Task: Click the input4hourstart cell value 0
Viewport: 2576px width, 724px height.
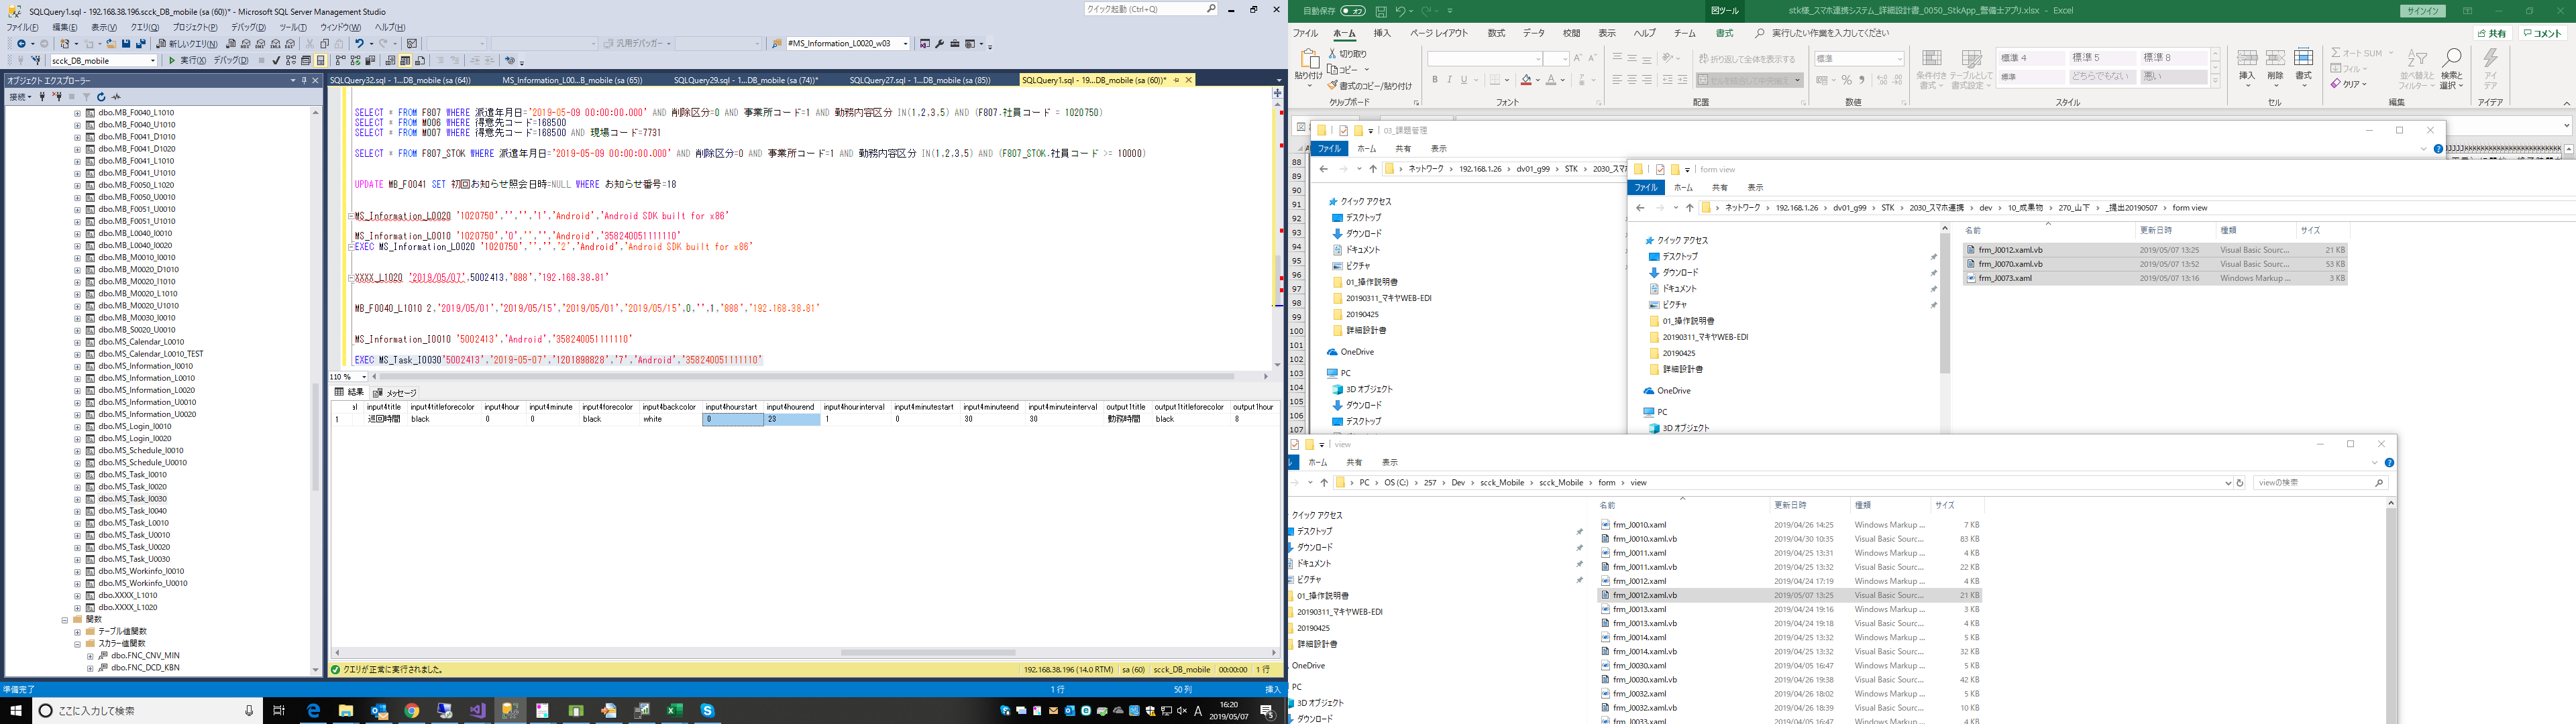Action: pos(733,420)
